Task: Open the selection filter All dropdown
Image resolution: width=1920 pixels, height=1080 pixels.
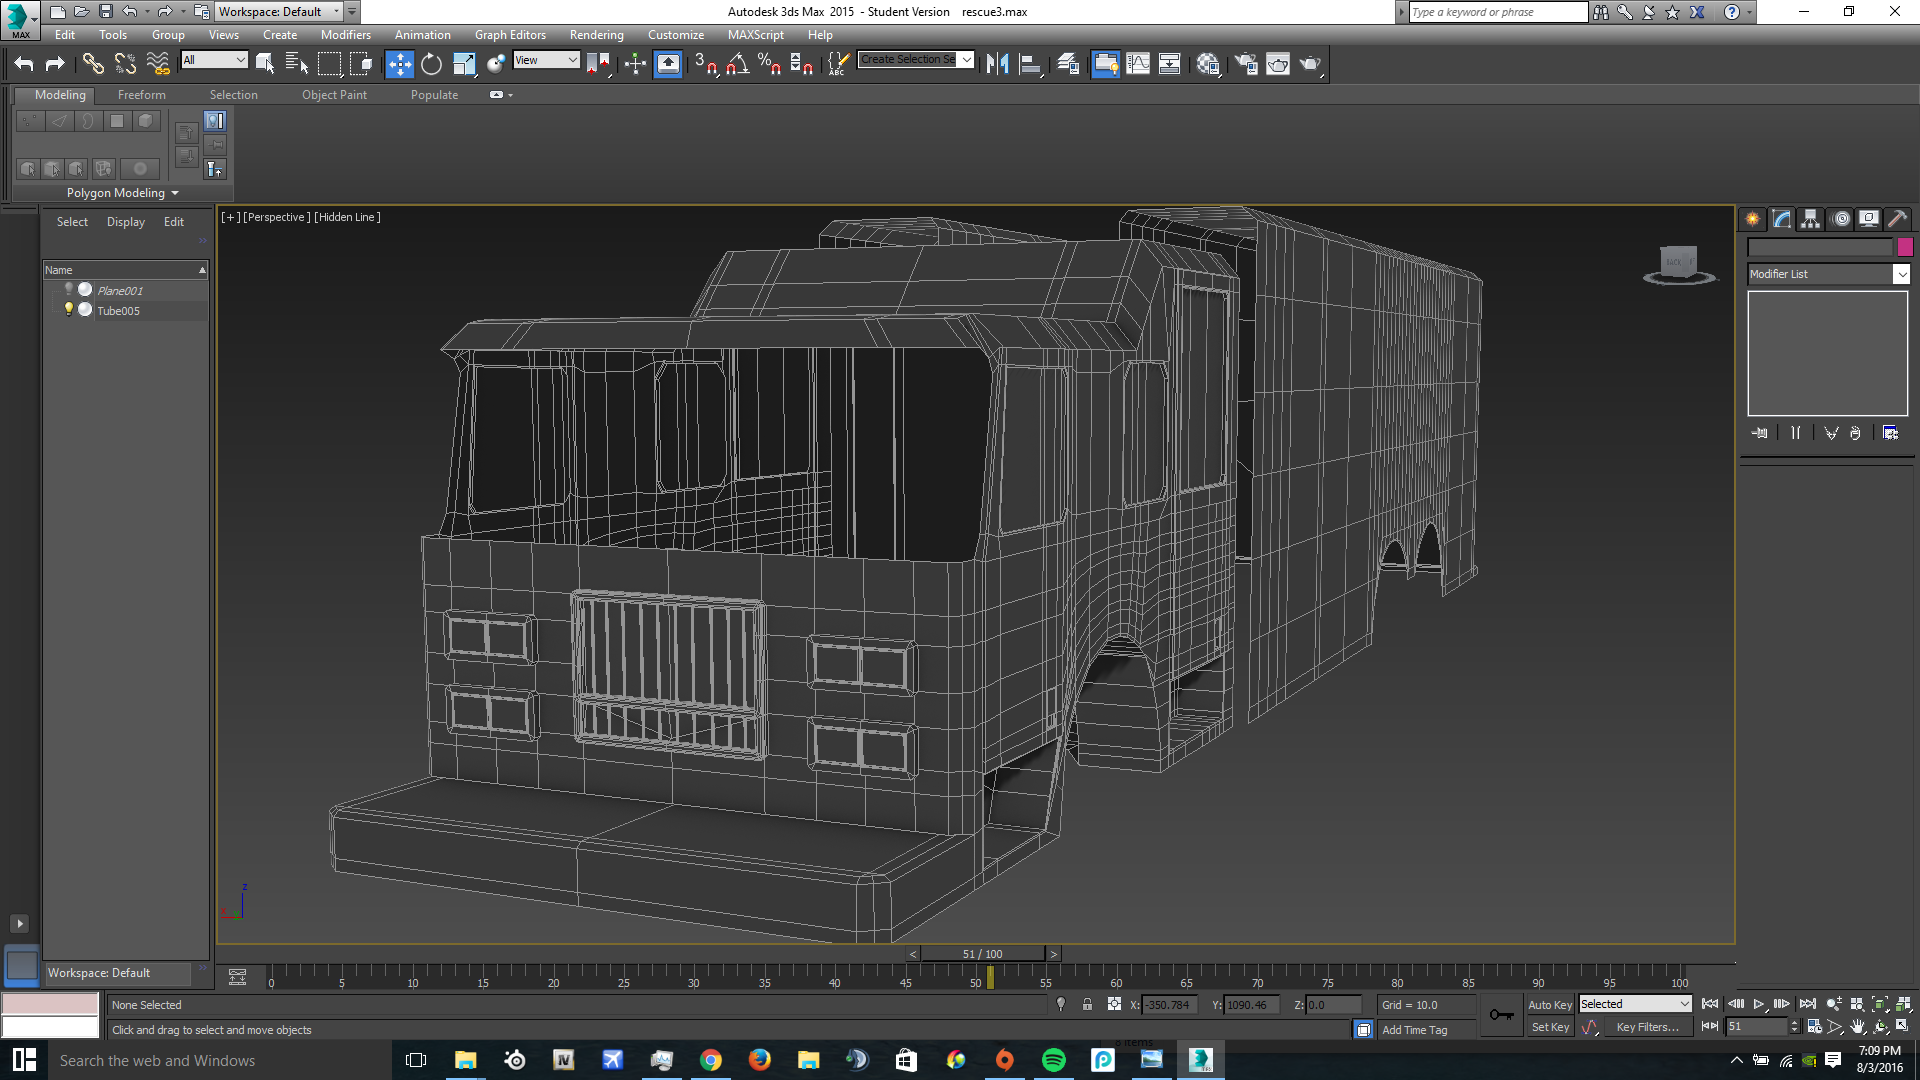Action: click(x=214, y=60)
